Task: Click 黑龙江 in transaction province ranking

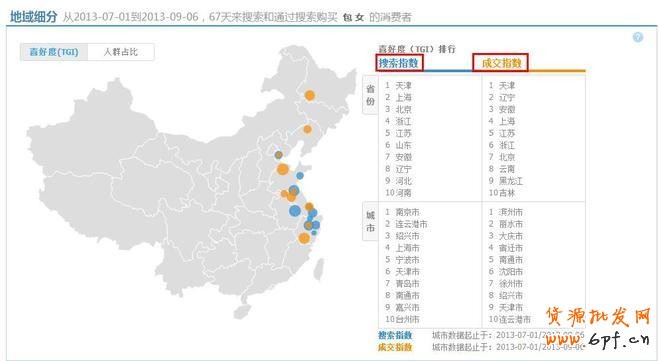Action: [511, 181]
